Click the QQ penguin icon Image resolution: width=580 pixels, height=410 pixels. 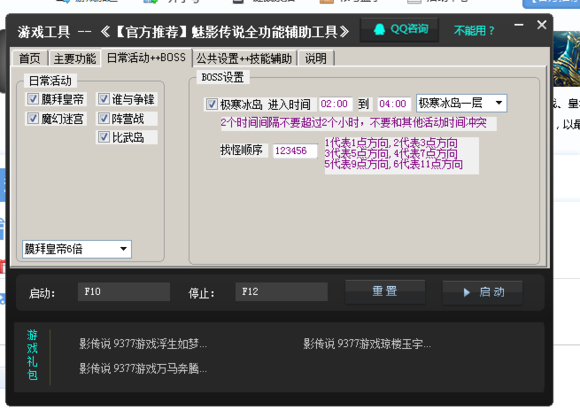(x=379, y=29)
